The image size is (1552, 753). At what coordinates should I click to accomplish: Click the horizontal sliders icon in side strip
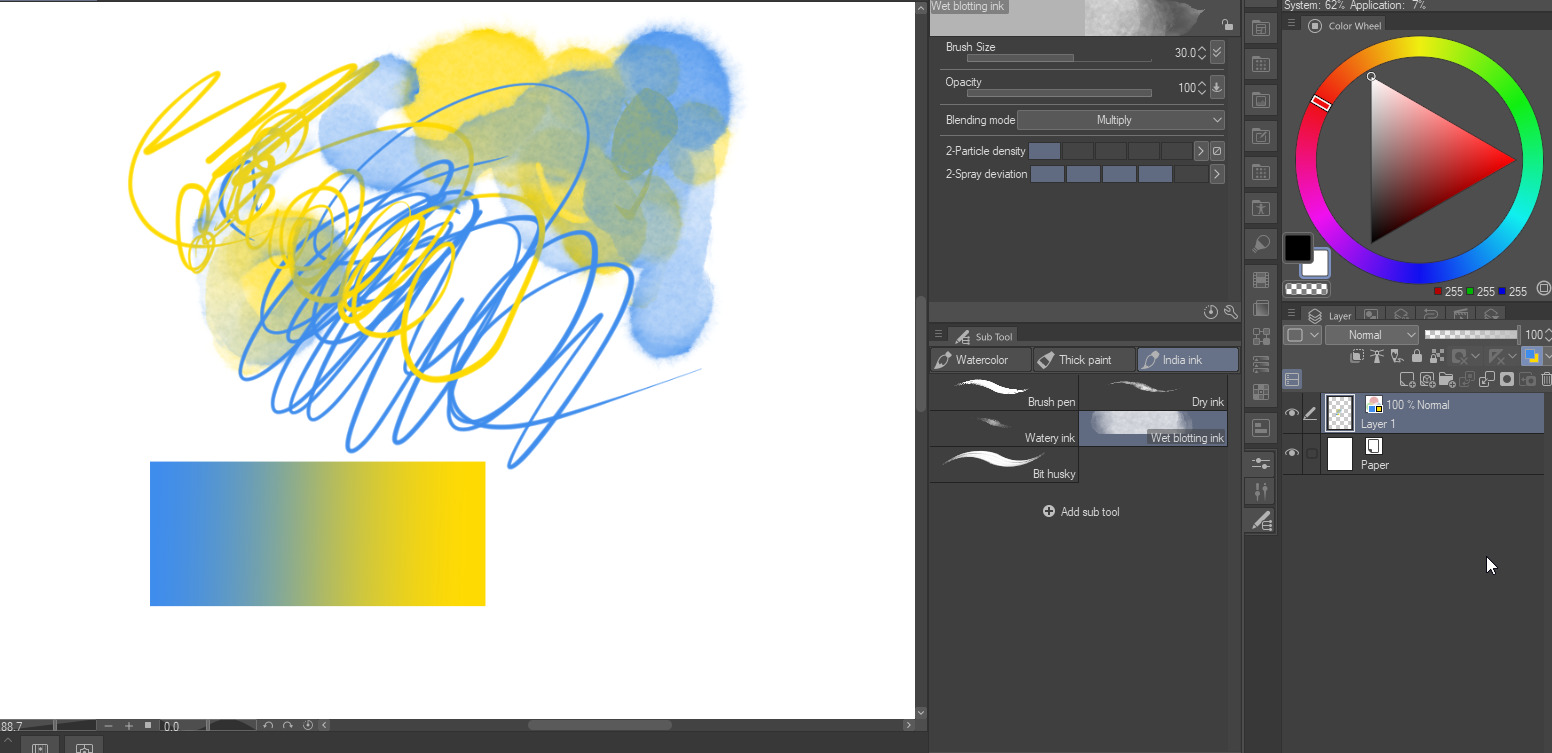[x=1260, y=463]
